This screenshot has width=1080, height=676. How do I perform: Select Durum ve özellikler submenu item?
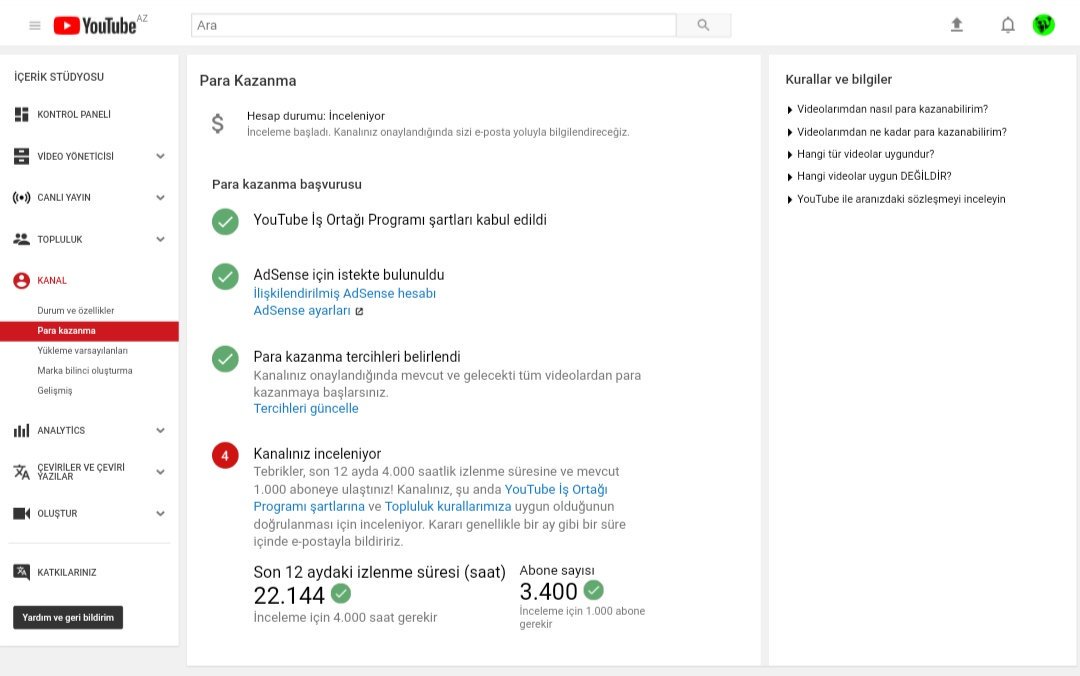pyautogui.click(x=76, y=311)
